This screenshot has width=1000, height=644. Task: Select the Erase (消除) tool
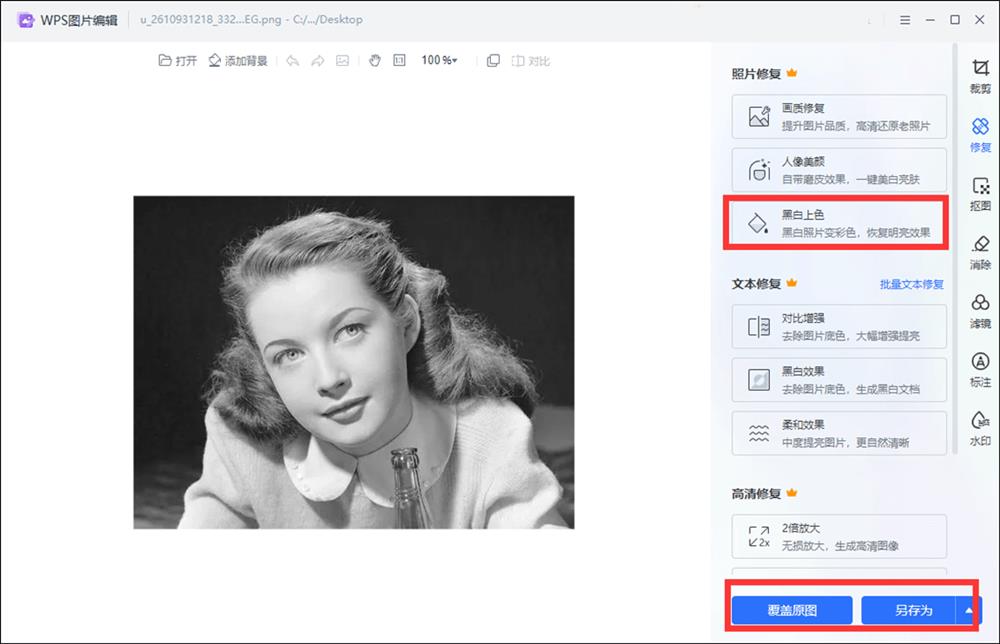980,252
